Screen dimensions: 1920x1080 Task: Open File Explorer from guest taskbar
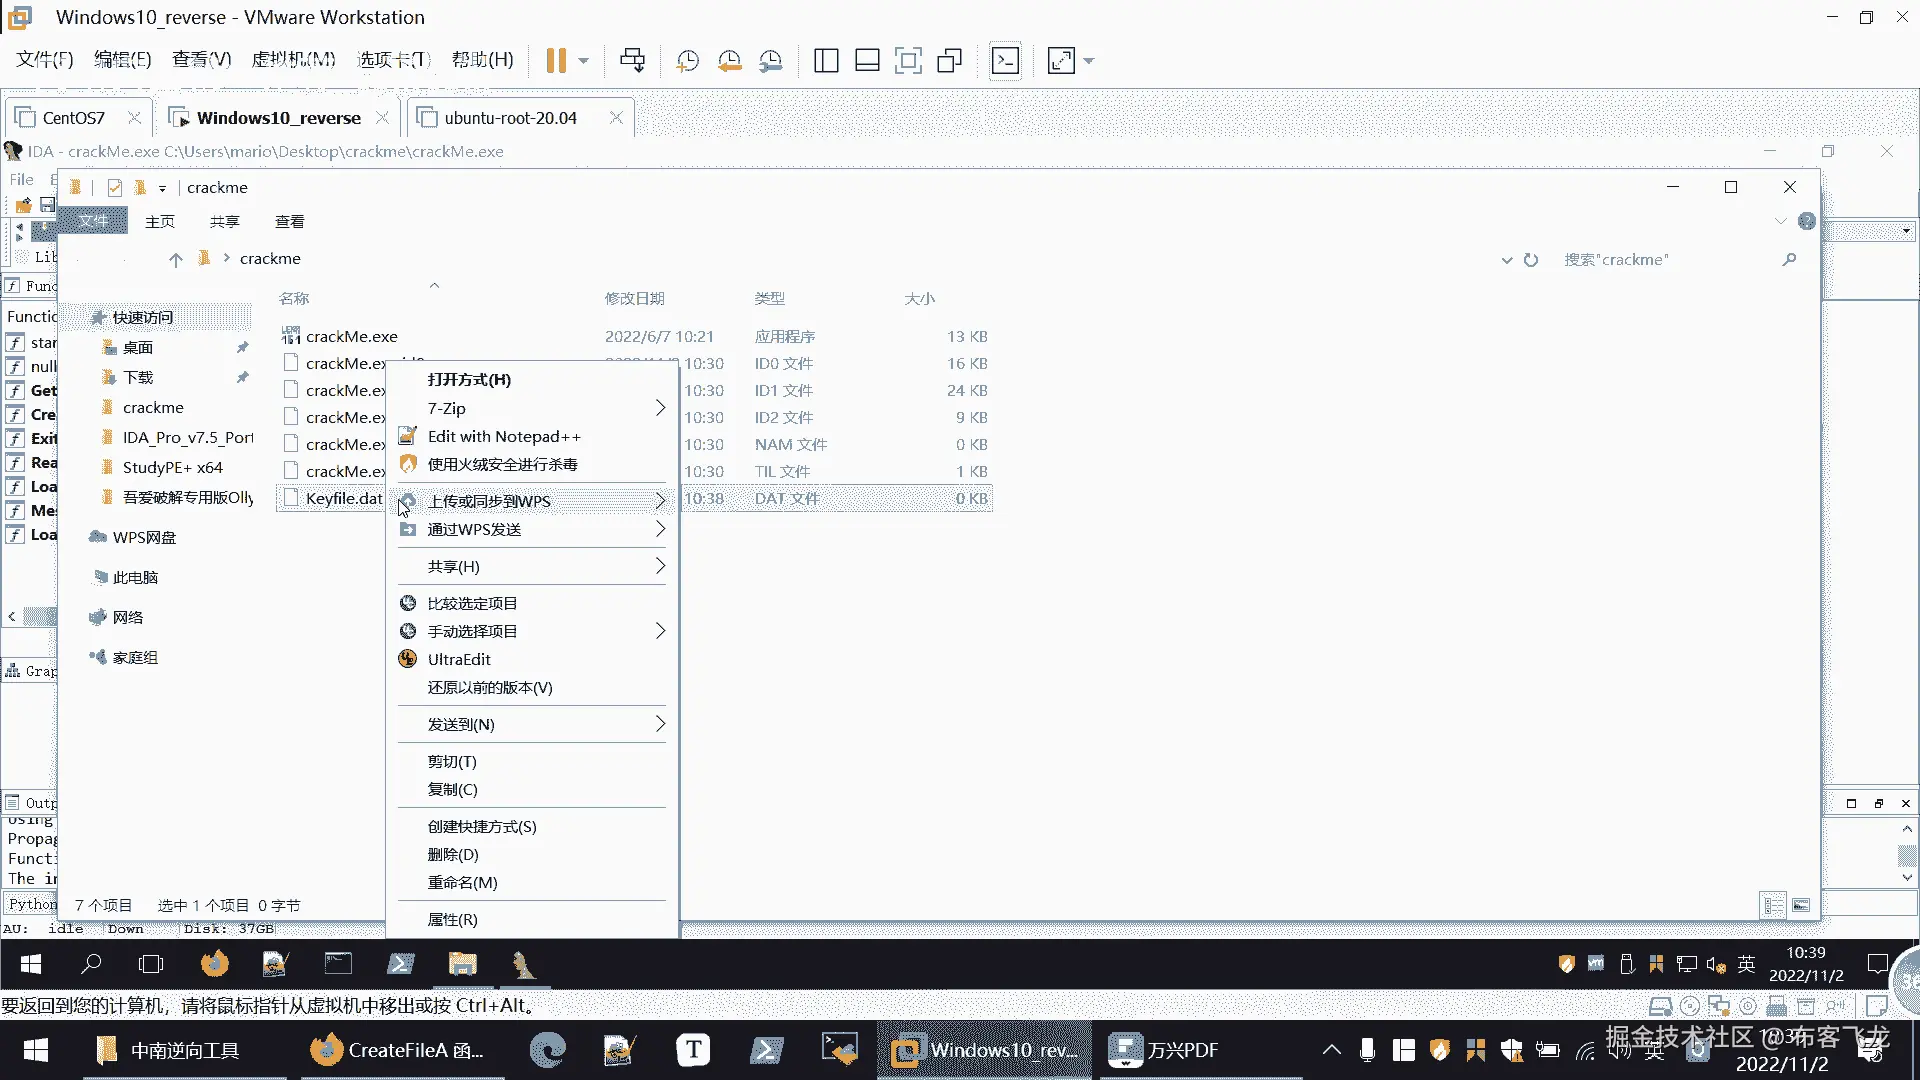[462, 964]
